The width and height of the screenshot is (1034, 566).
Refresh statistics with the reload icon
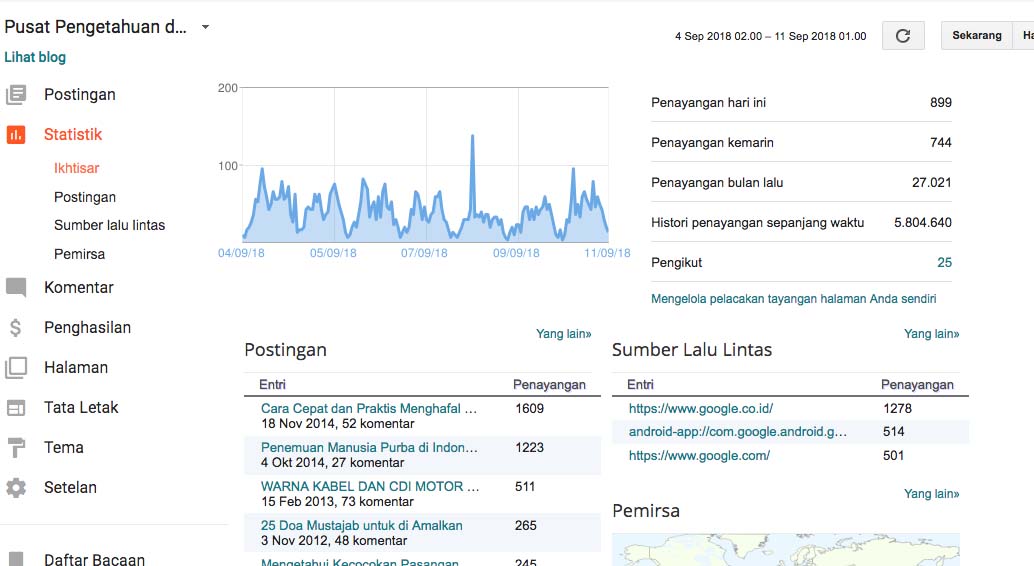tap(903, 36)
